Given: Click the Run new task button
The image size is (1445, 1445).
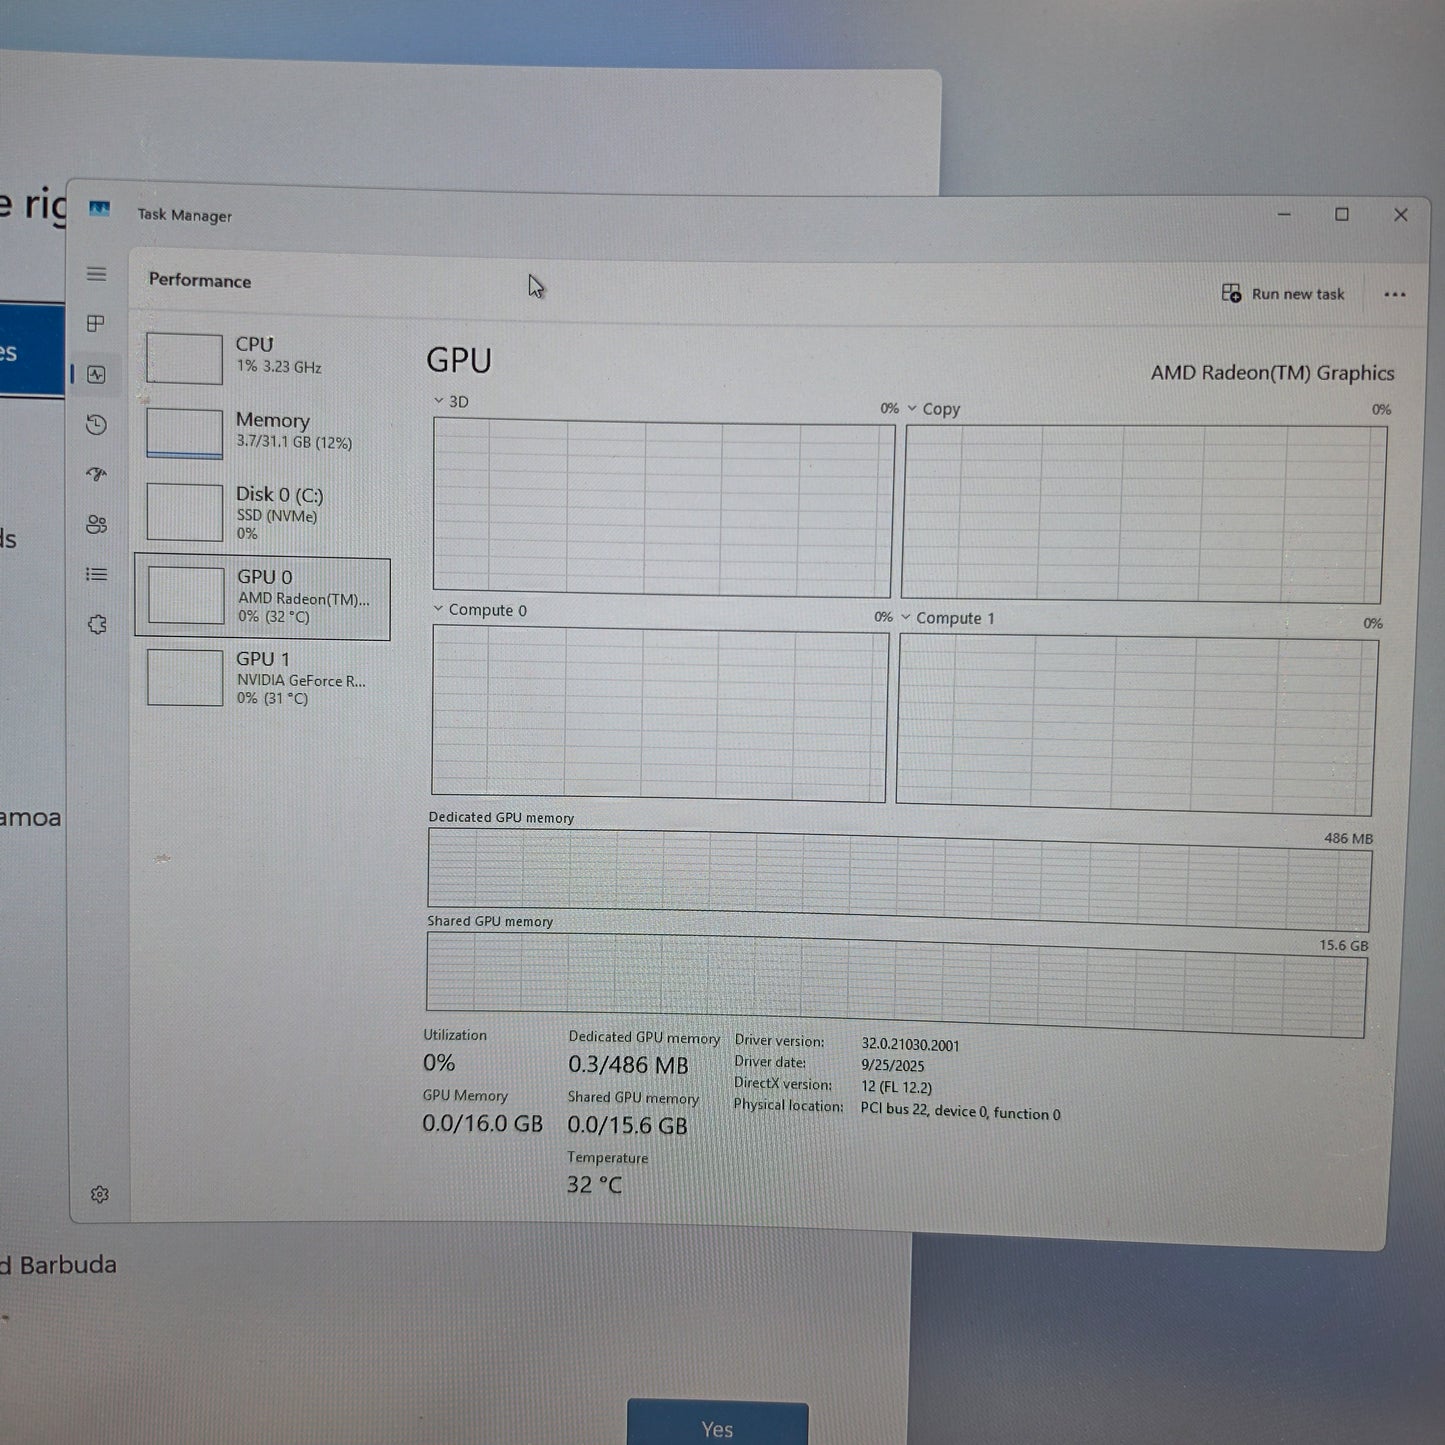Looking at the screenshot, I should 1283,293.
